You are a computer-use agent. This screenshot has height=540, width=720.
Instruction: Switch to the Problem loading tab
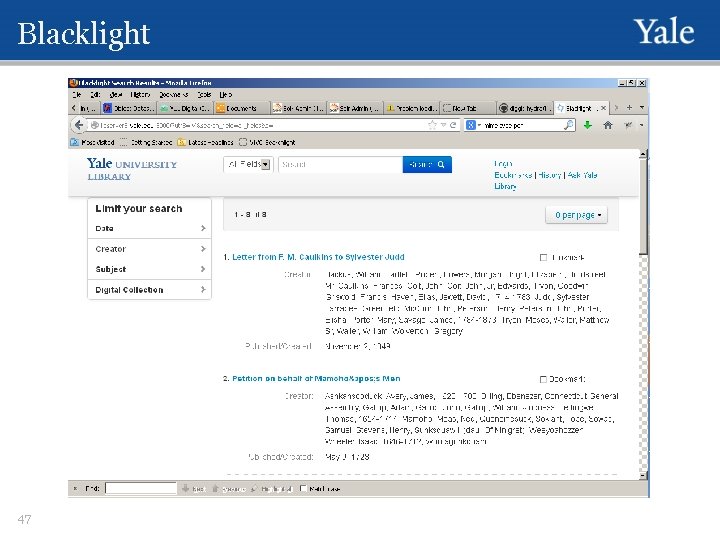point(411,108)
